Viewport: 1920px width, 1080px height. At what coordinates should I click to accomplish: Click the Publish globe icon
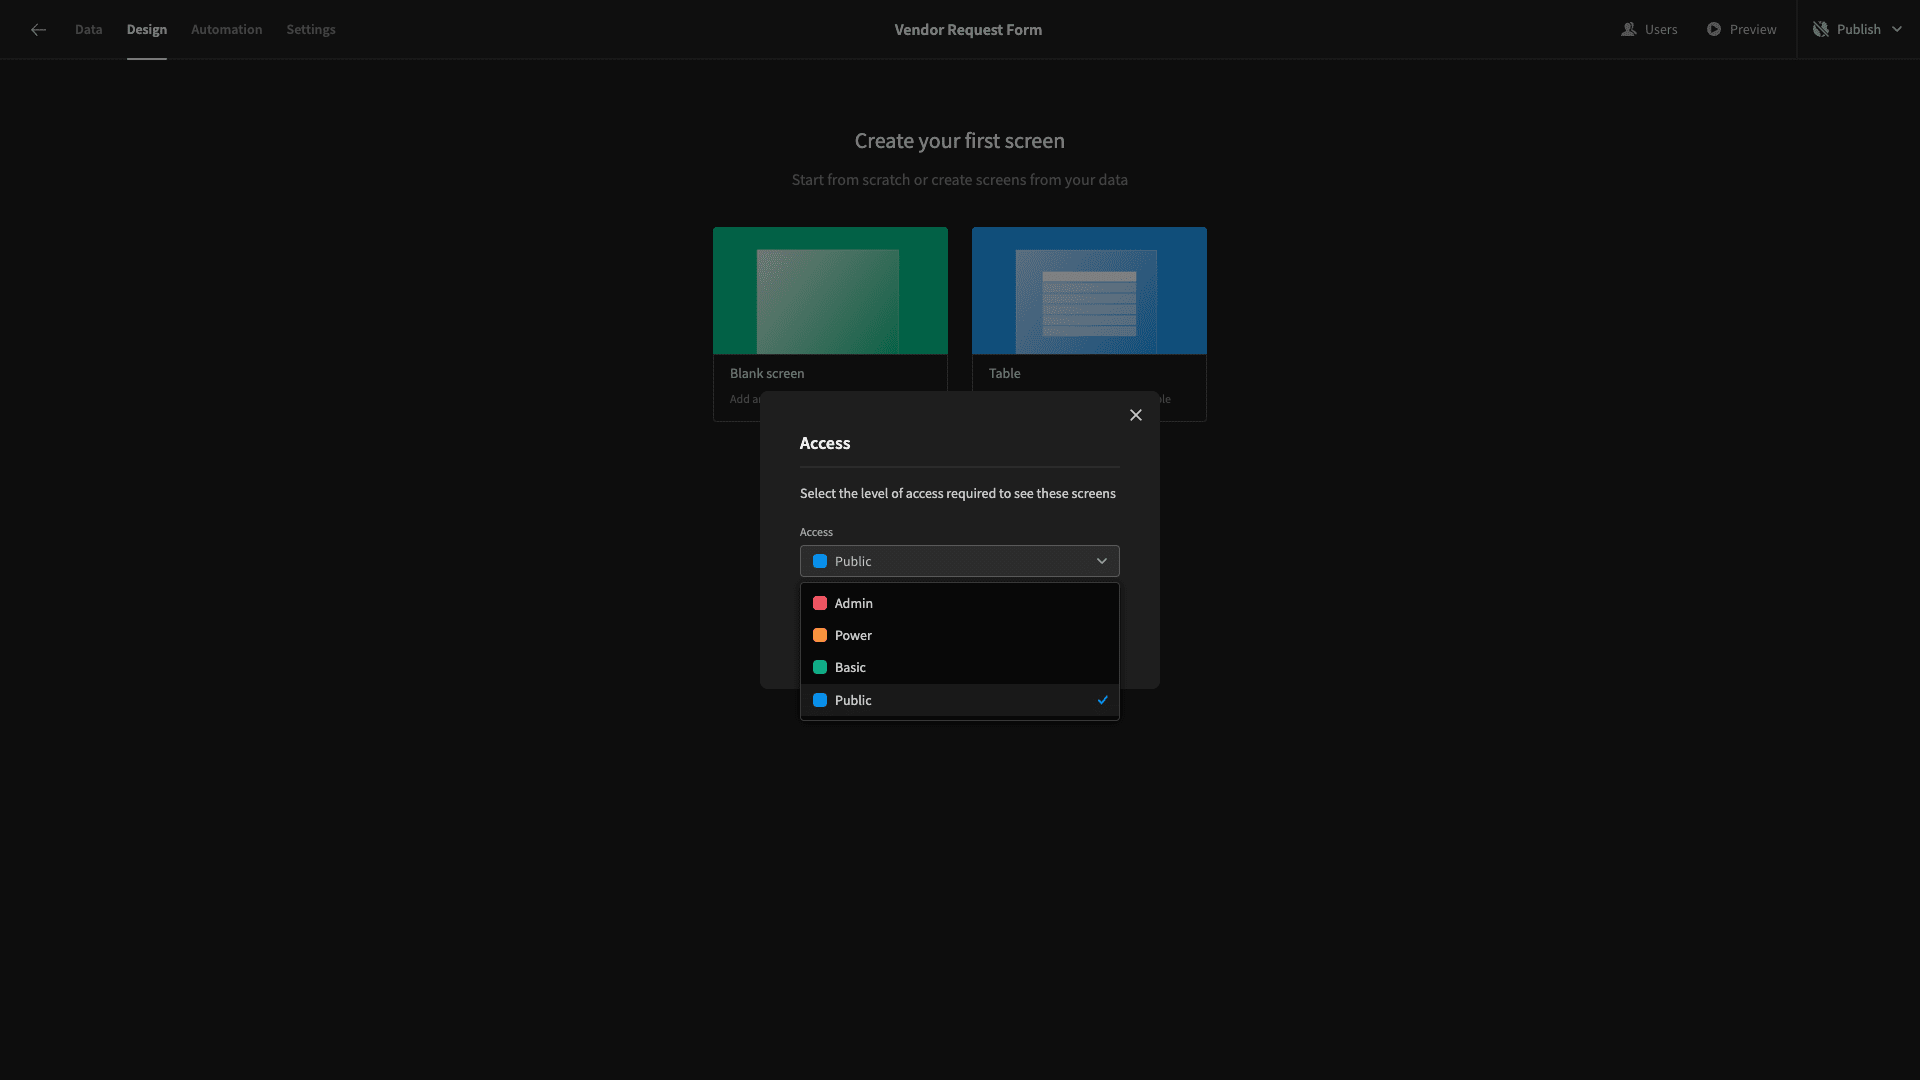(1821, 30)
